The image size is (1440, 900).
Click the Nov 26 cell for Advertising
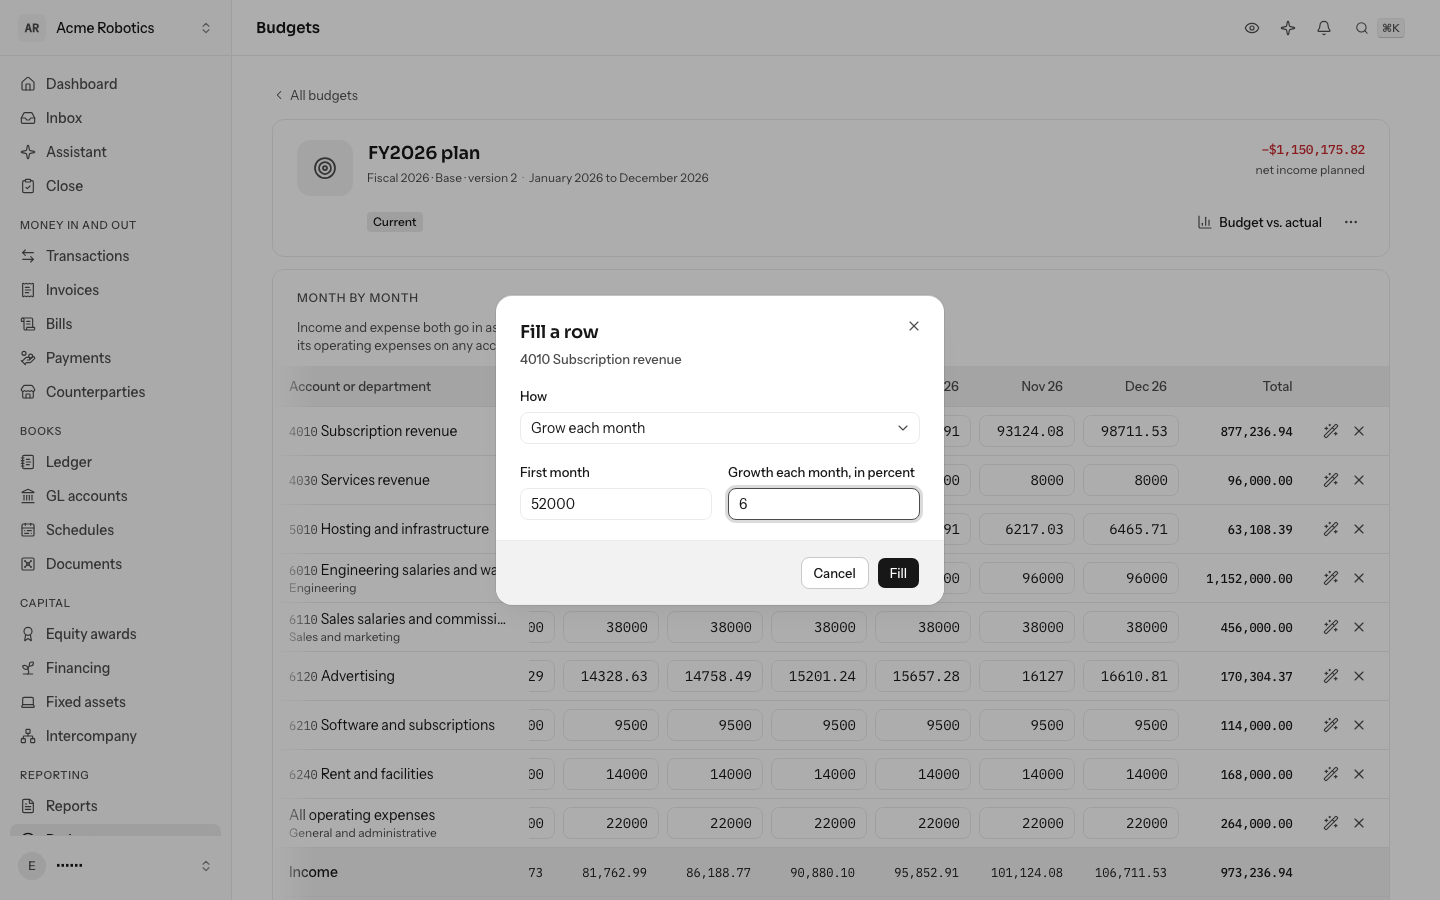(1027, 676)
